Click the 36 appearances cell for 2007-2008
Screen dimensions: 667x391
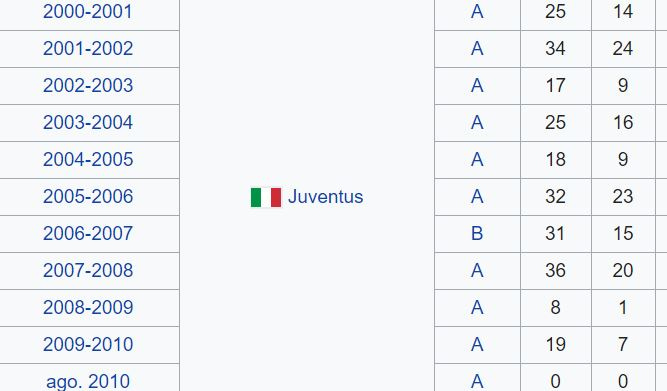(556, 271)
